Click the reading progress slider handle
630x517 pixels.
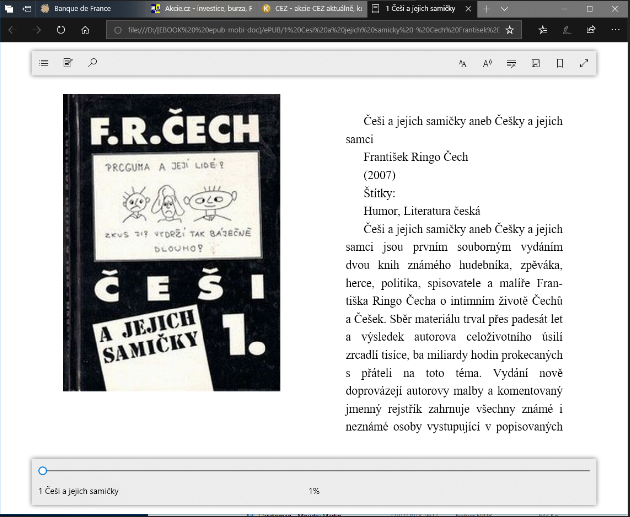coord(43,470)
